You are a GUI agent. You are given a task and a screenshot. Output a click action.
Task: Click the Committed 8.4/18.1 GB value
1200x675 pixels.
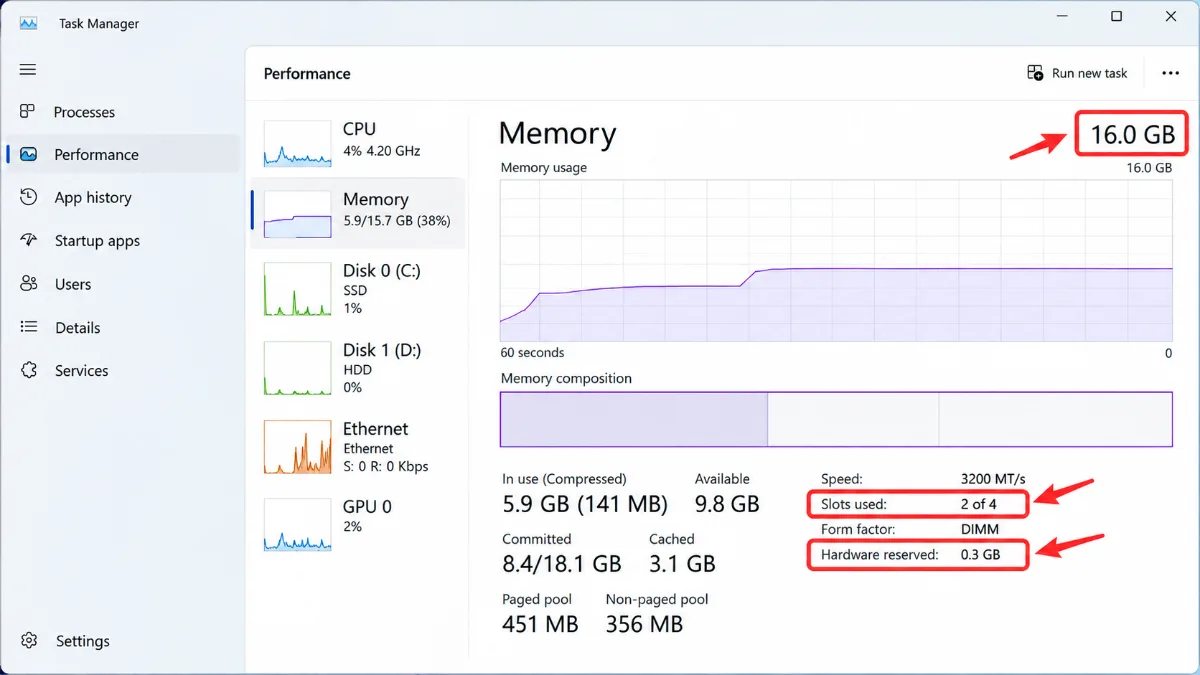click(561, 564)
